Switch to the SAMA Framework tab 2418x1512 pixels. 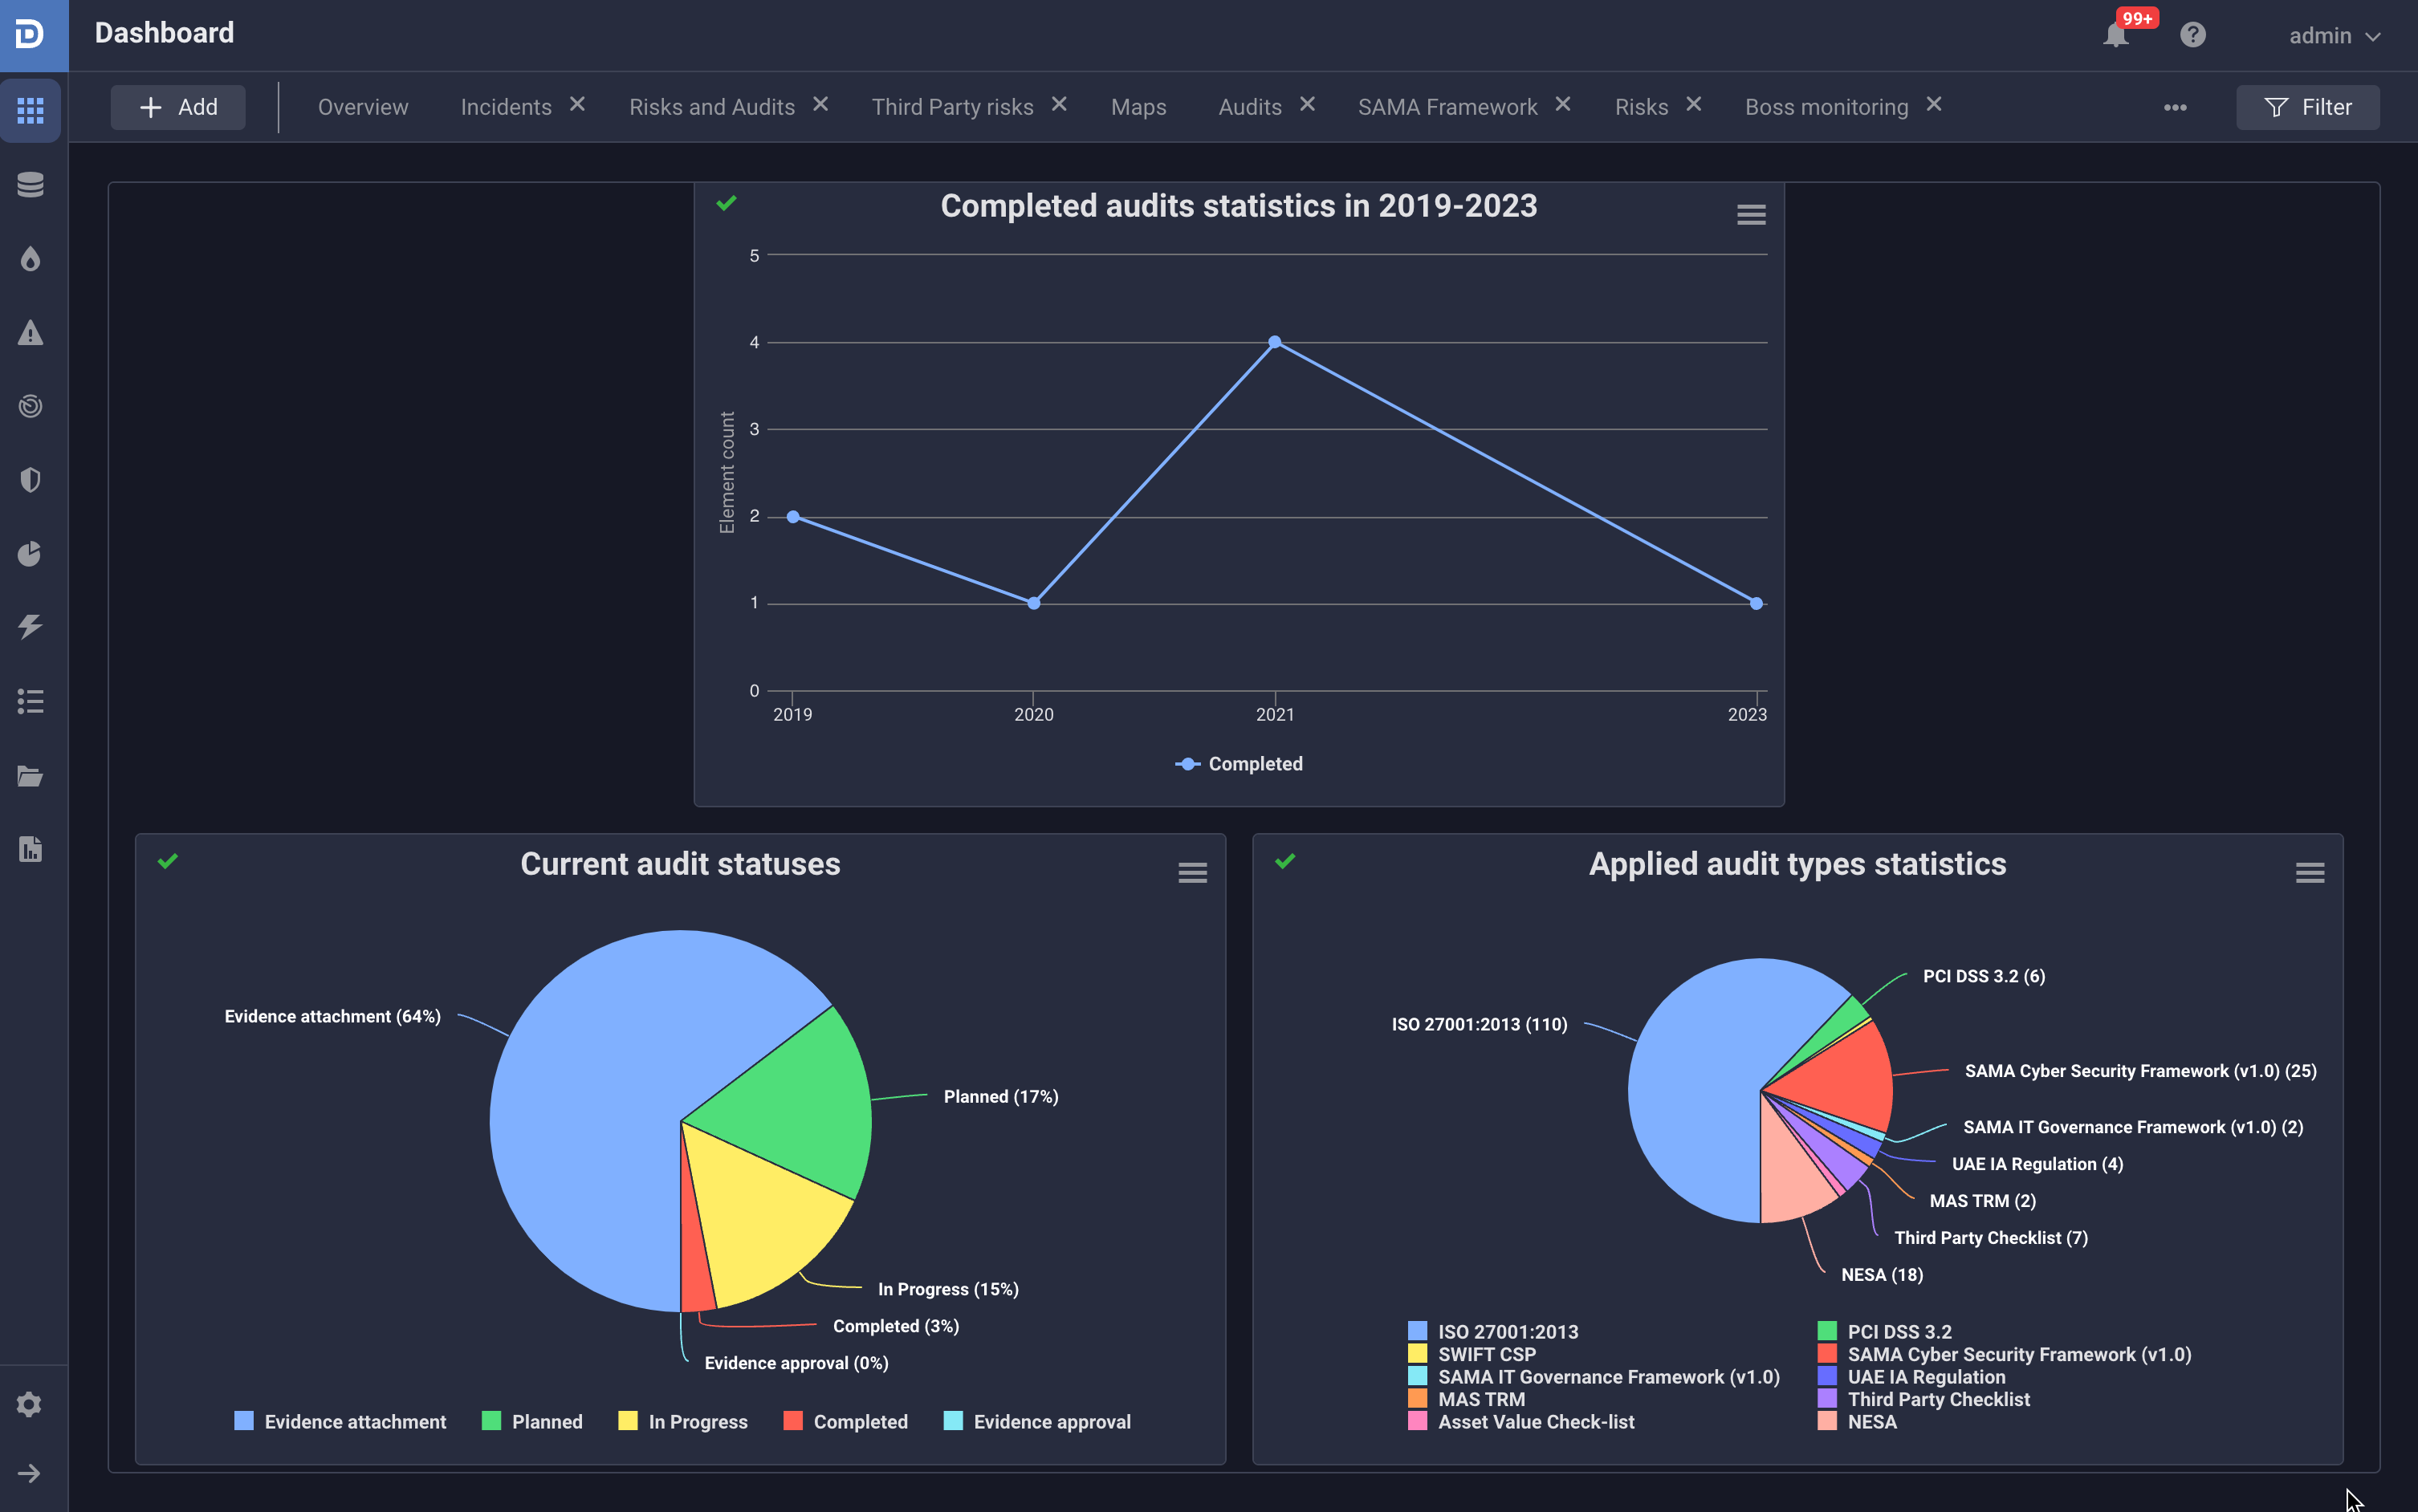(1446, 107)
